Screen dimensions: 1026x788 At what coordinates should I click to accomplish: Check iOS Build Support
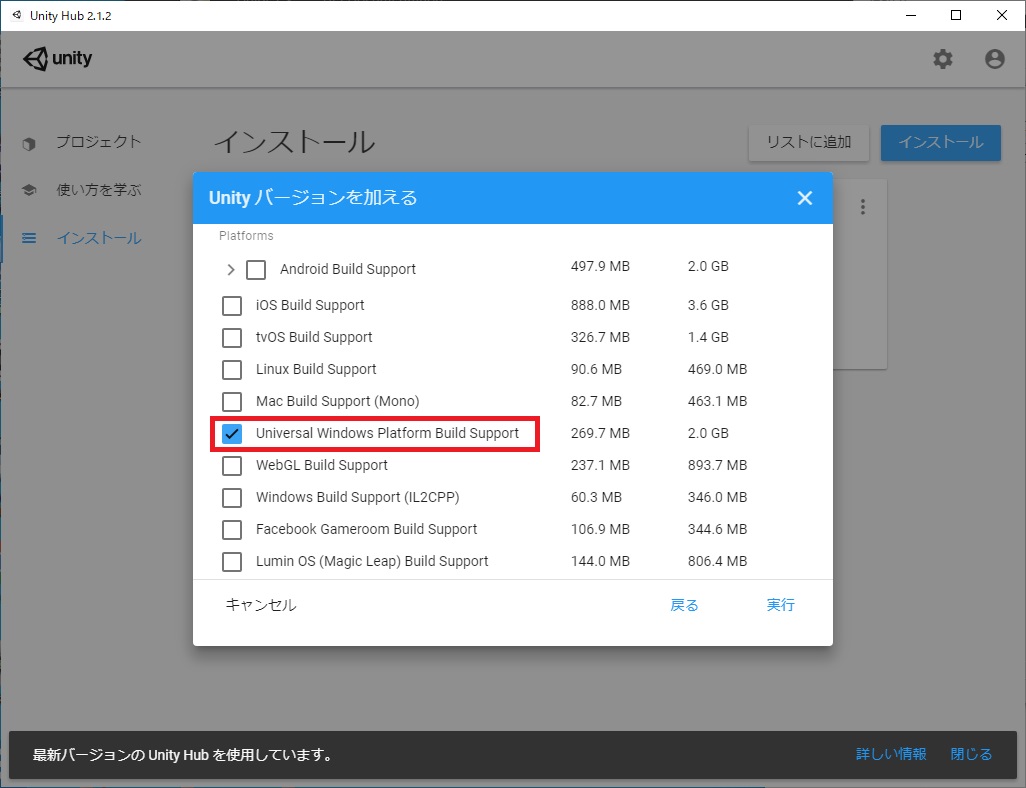coord(232,305)
